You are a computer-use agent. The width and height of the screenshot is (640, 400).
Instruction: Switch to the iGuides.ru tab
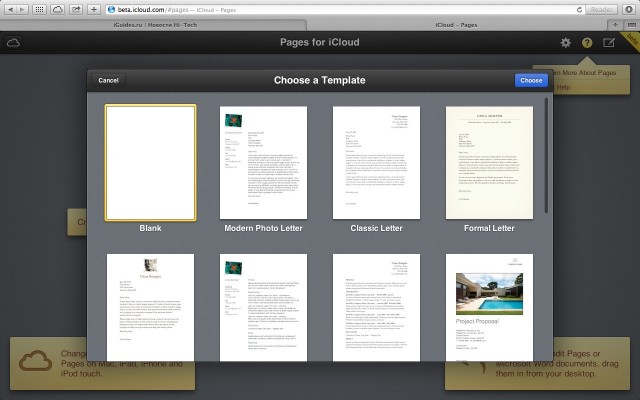point(155,25)
